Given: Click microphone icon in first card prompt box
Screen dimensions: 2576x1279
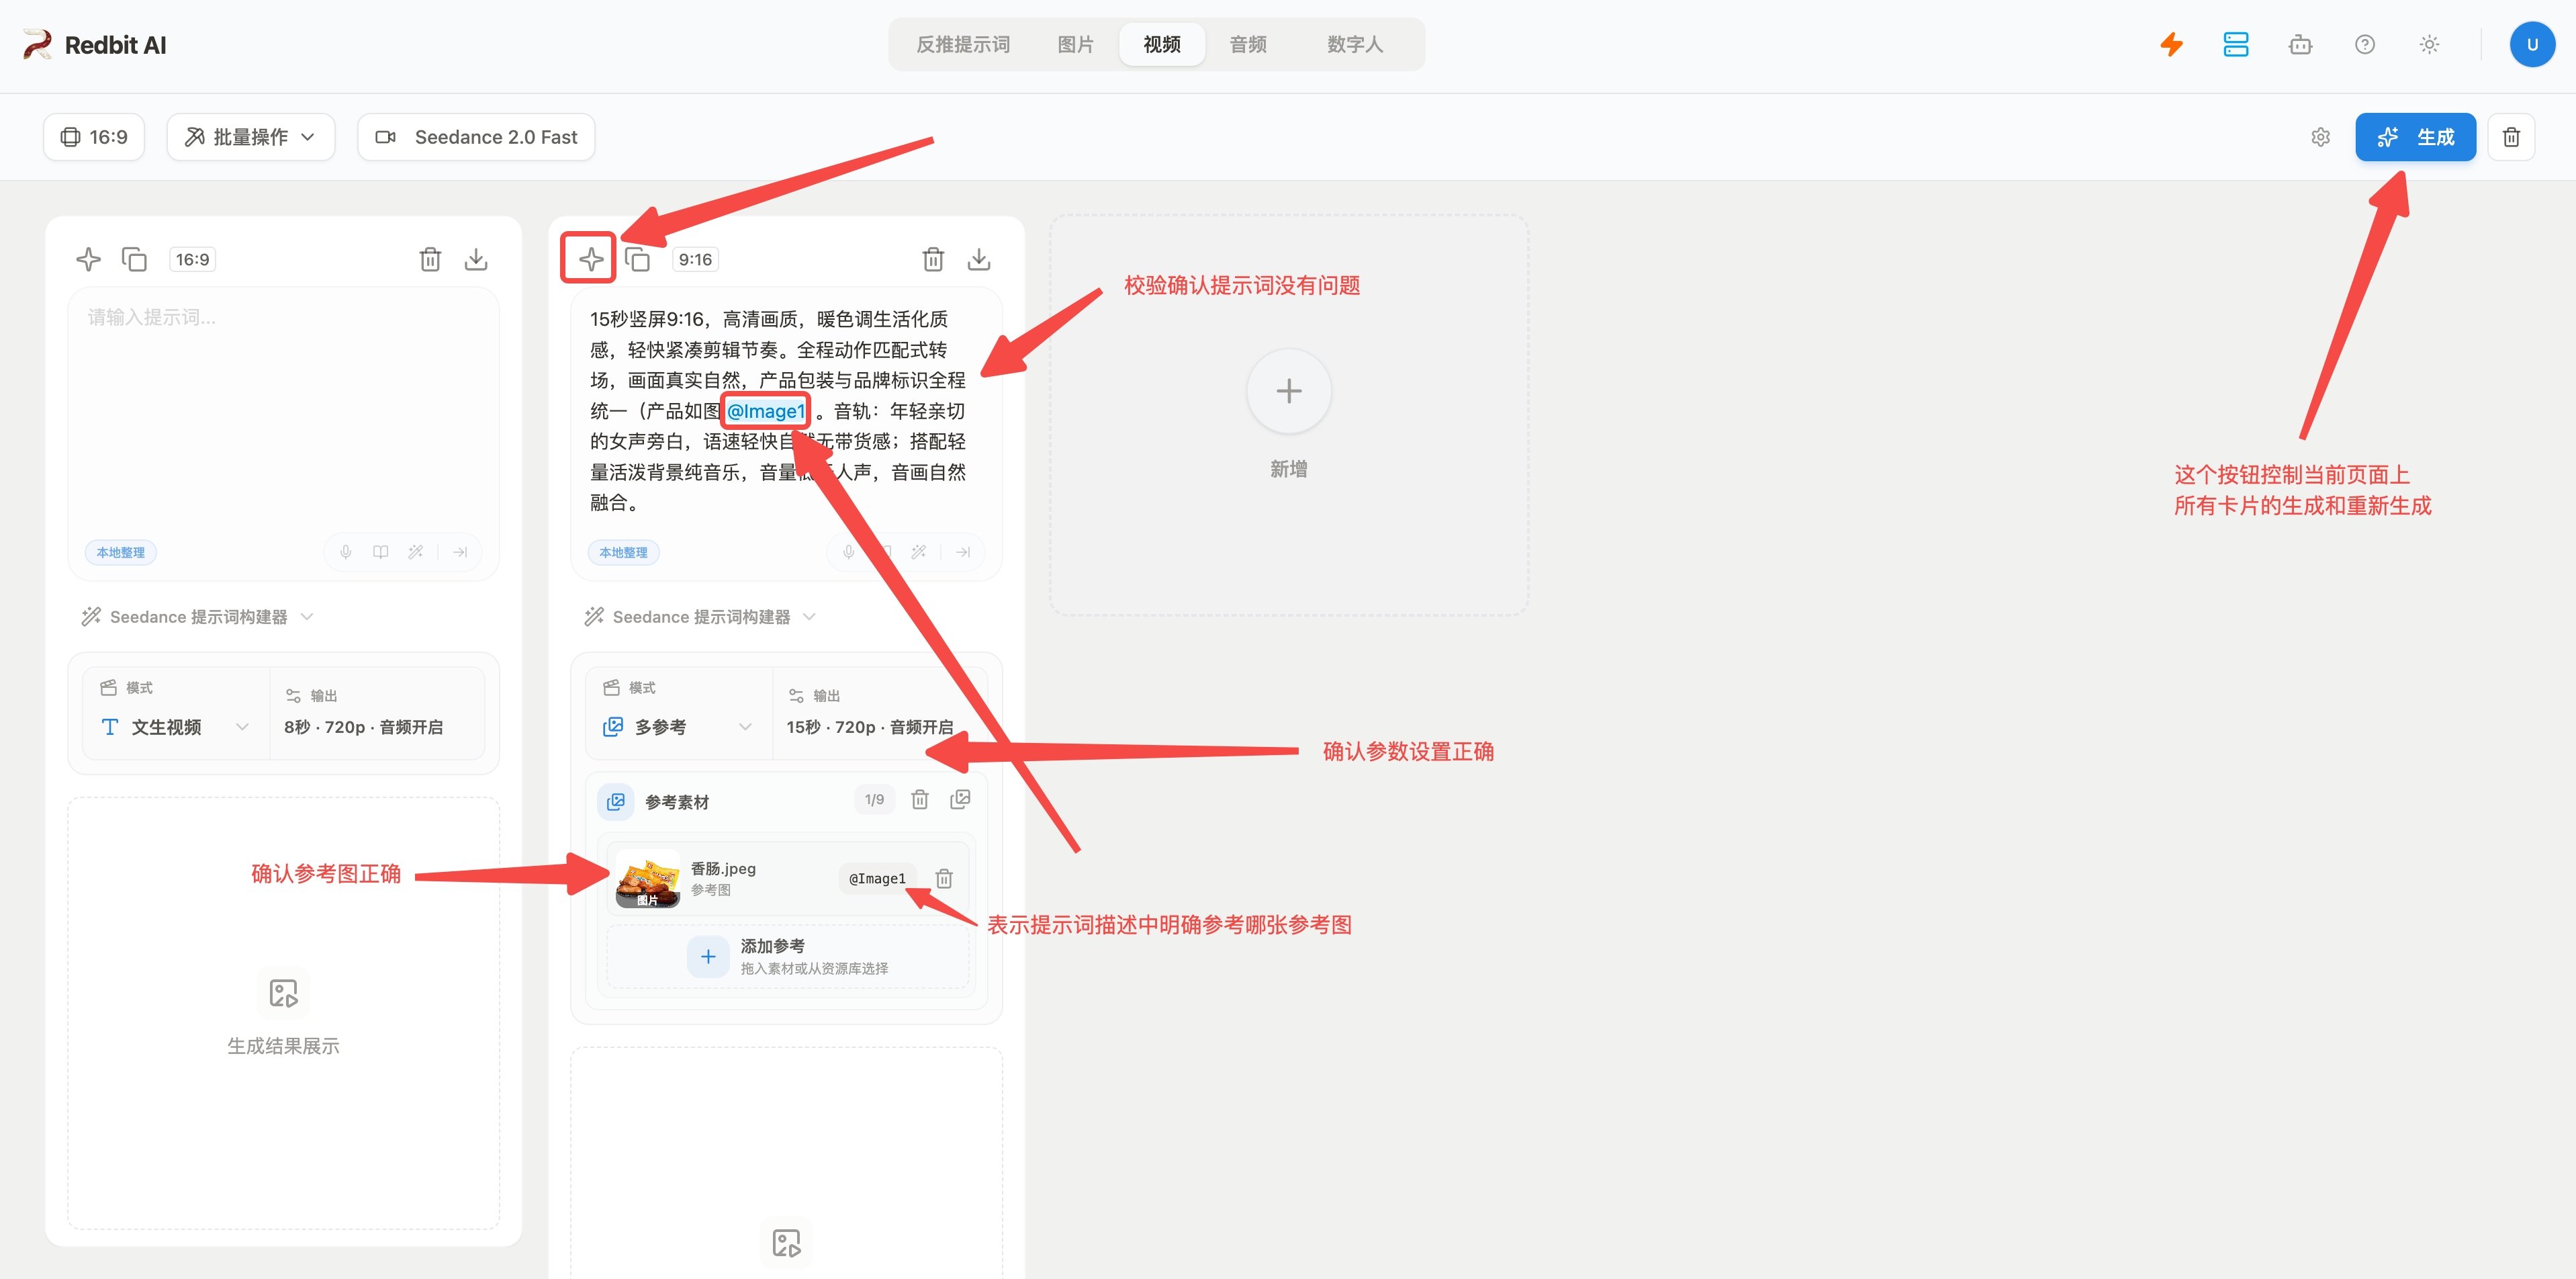Looking at the screenshot, I should point(346,552).
